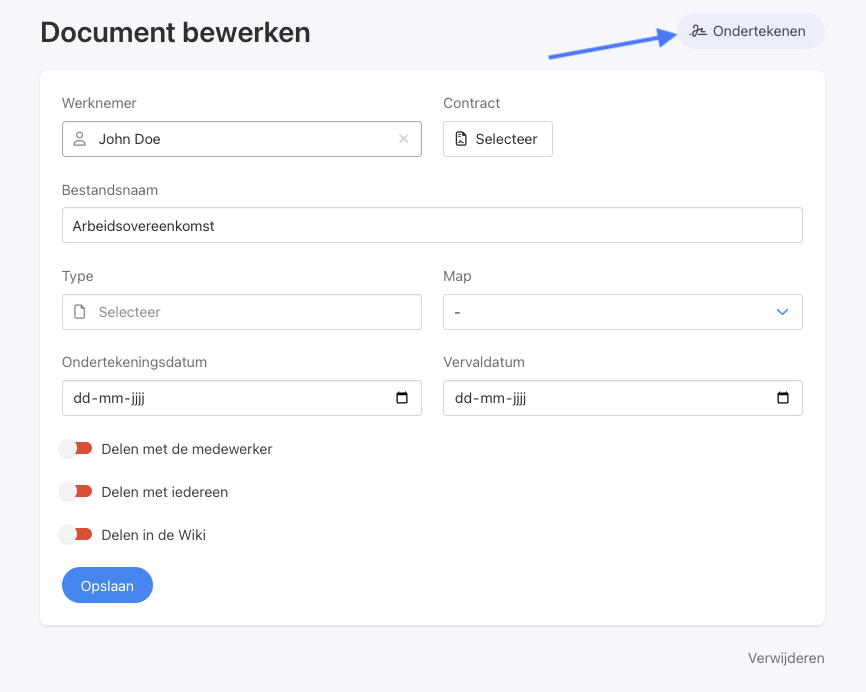Viewport: 866px width, 692px height.
Task: Click the document icon in Type field
Action: 80,312
